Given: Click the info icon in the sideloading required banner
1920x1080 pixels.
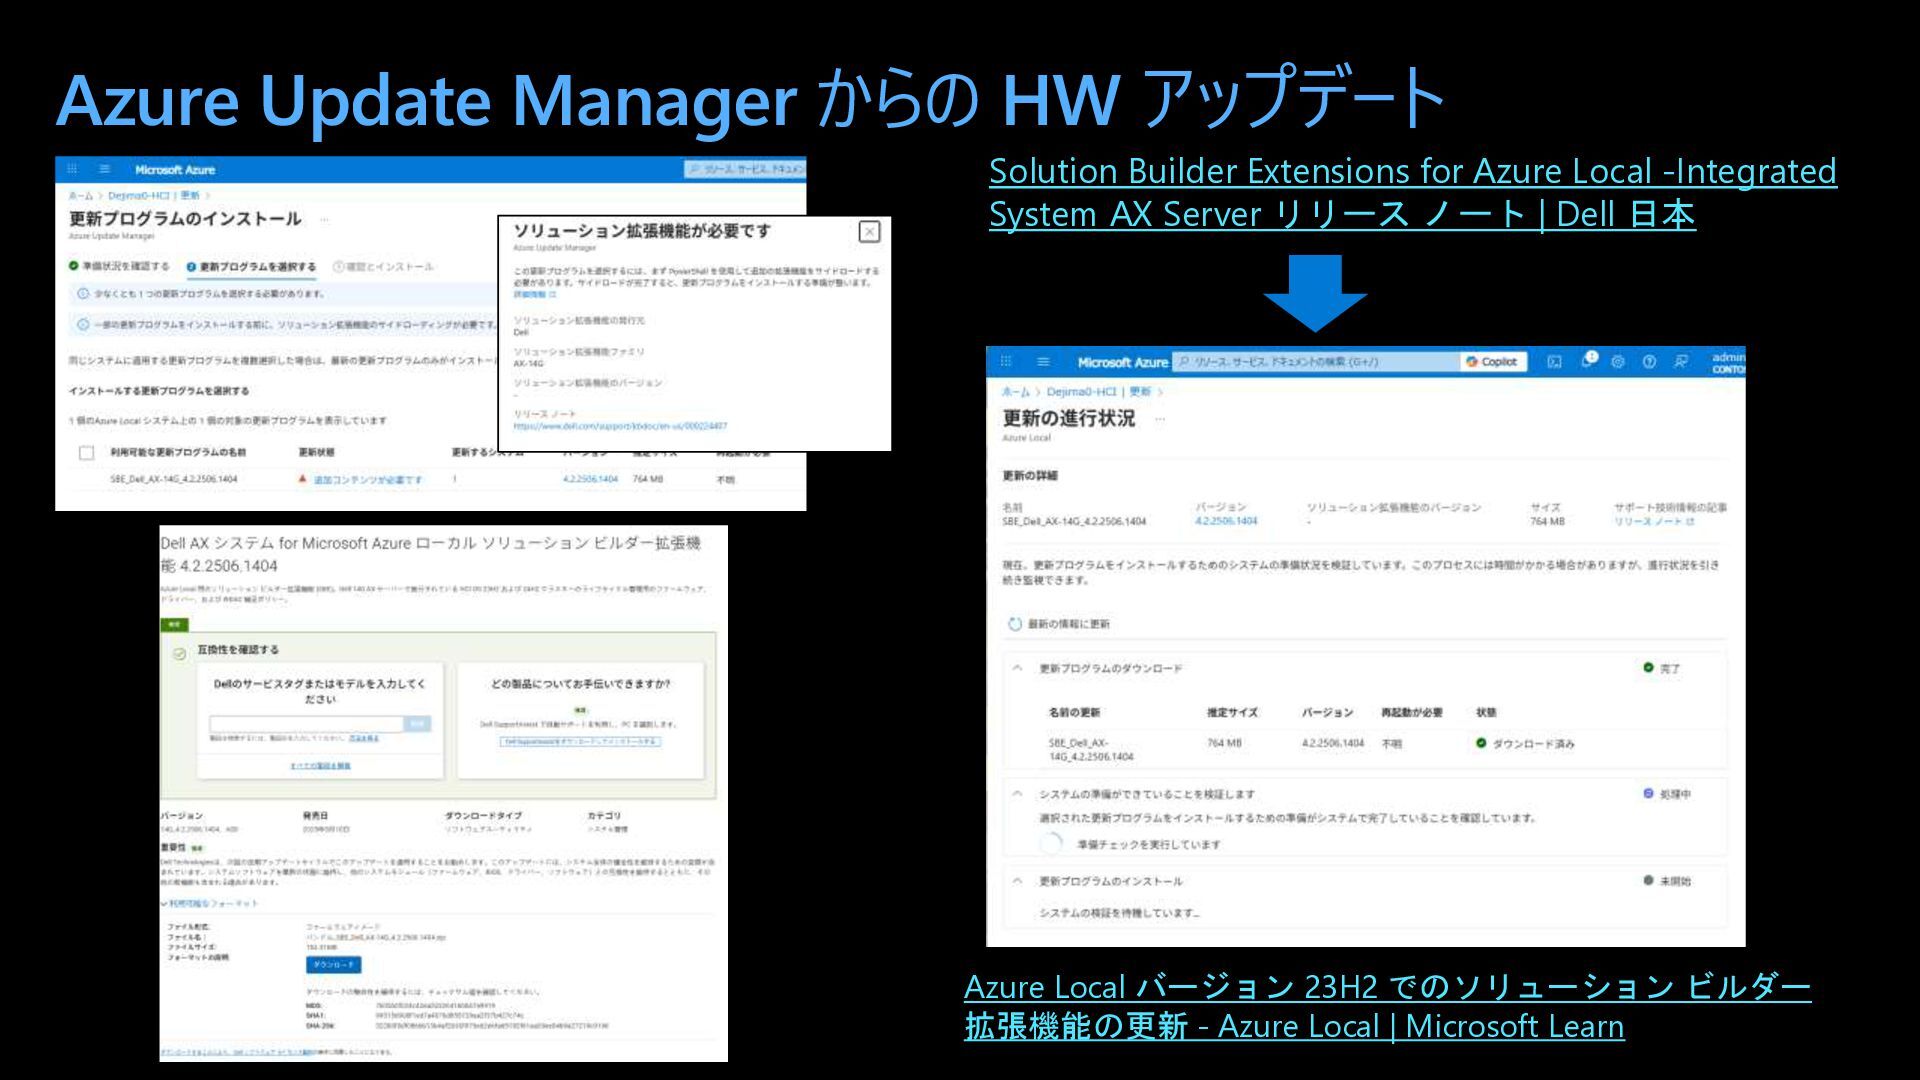Looking at the screenshot, I should click(84, 325).
